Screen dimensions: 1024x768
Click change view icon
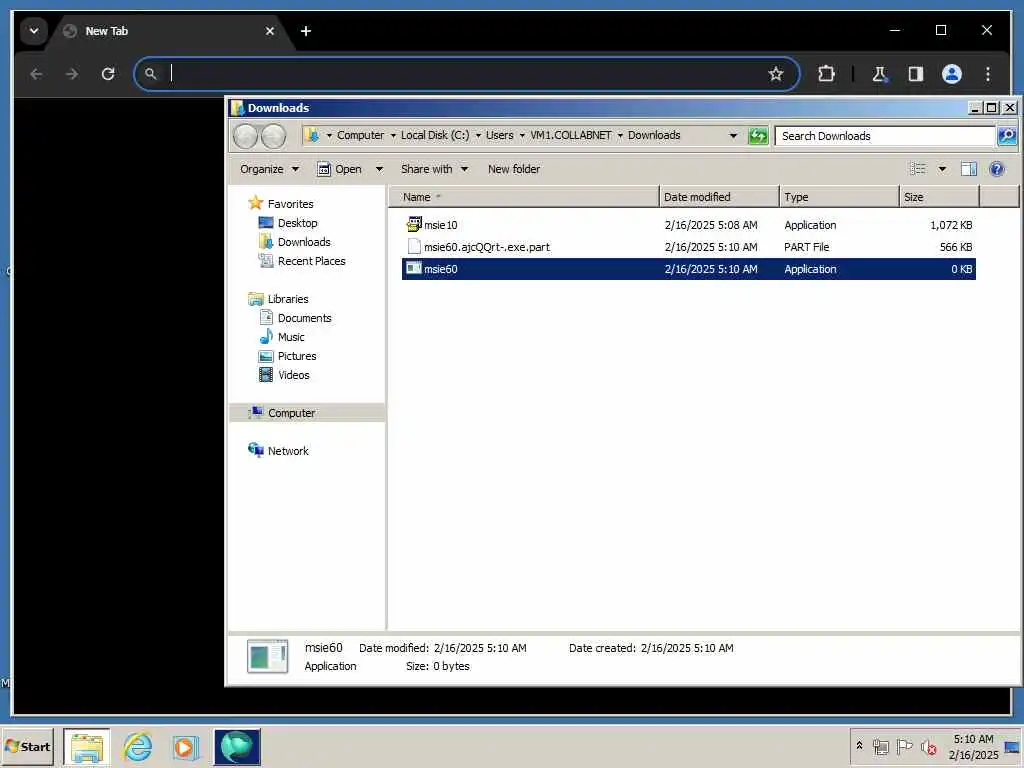(x=918, y=169)
